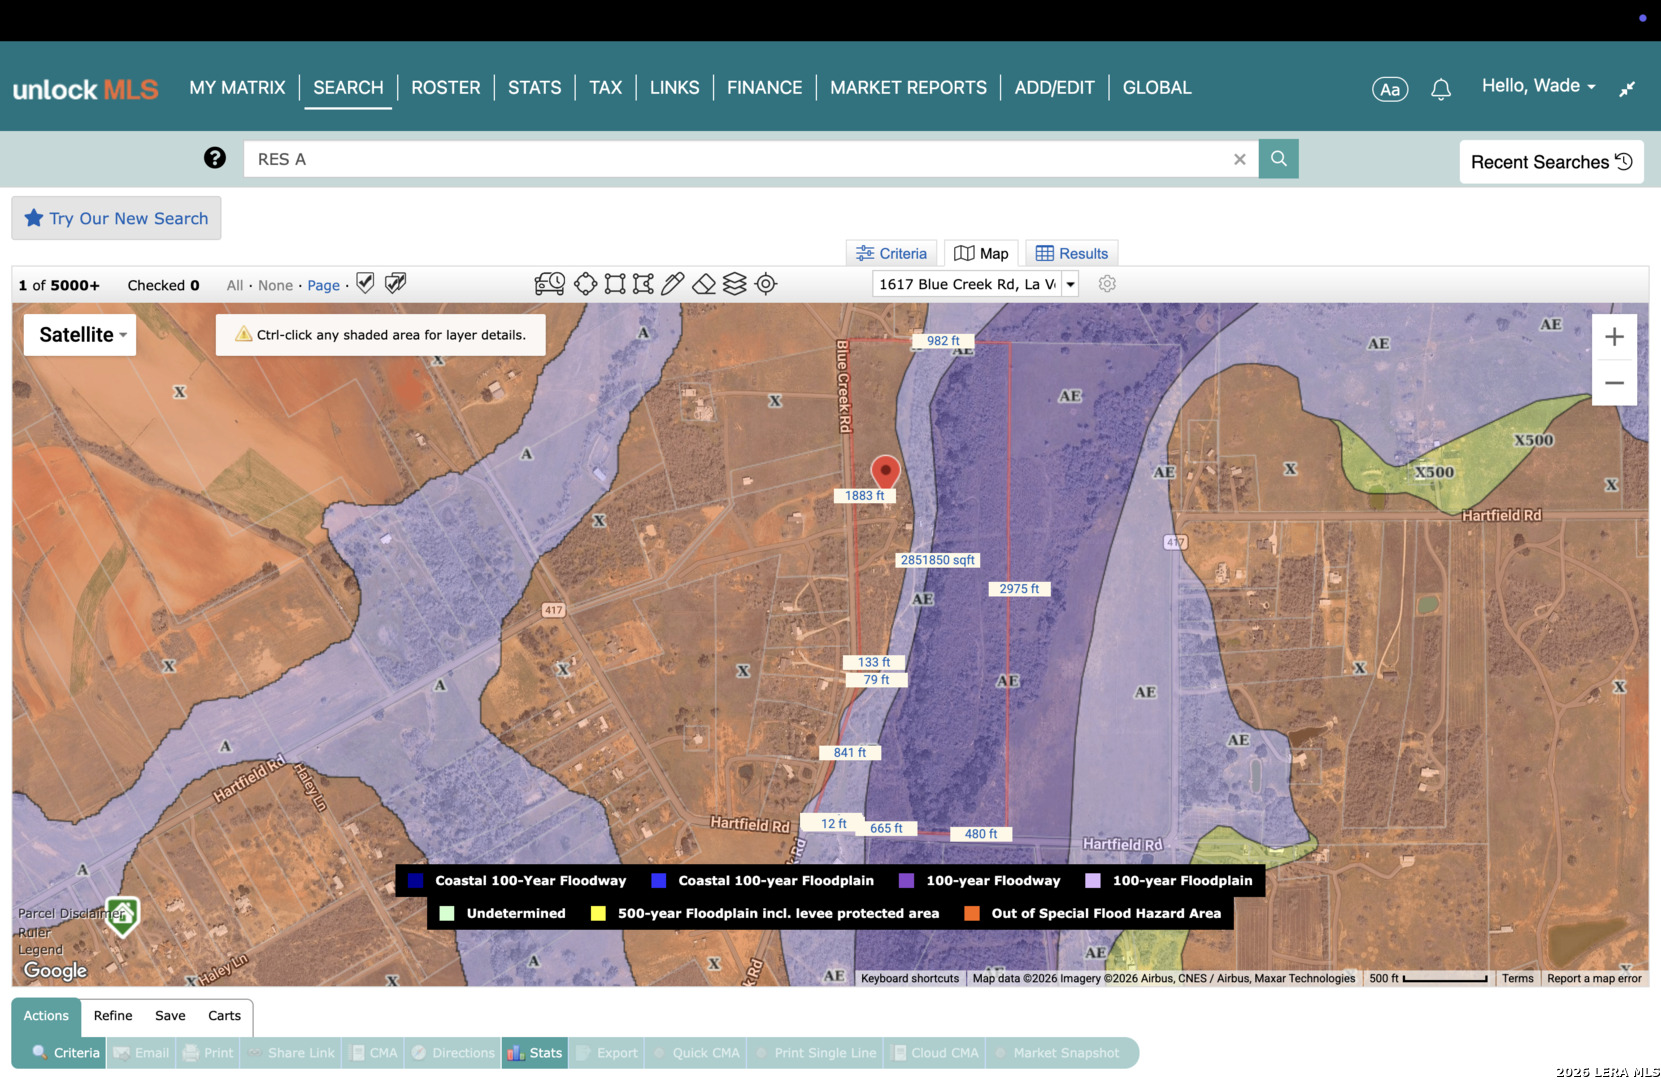The image size is (1661, 1080).
Task: Click the eraser to clear shapes
Action: [x=704, y=284]
